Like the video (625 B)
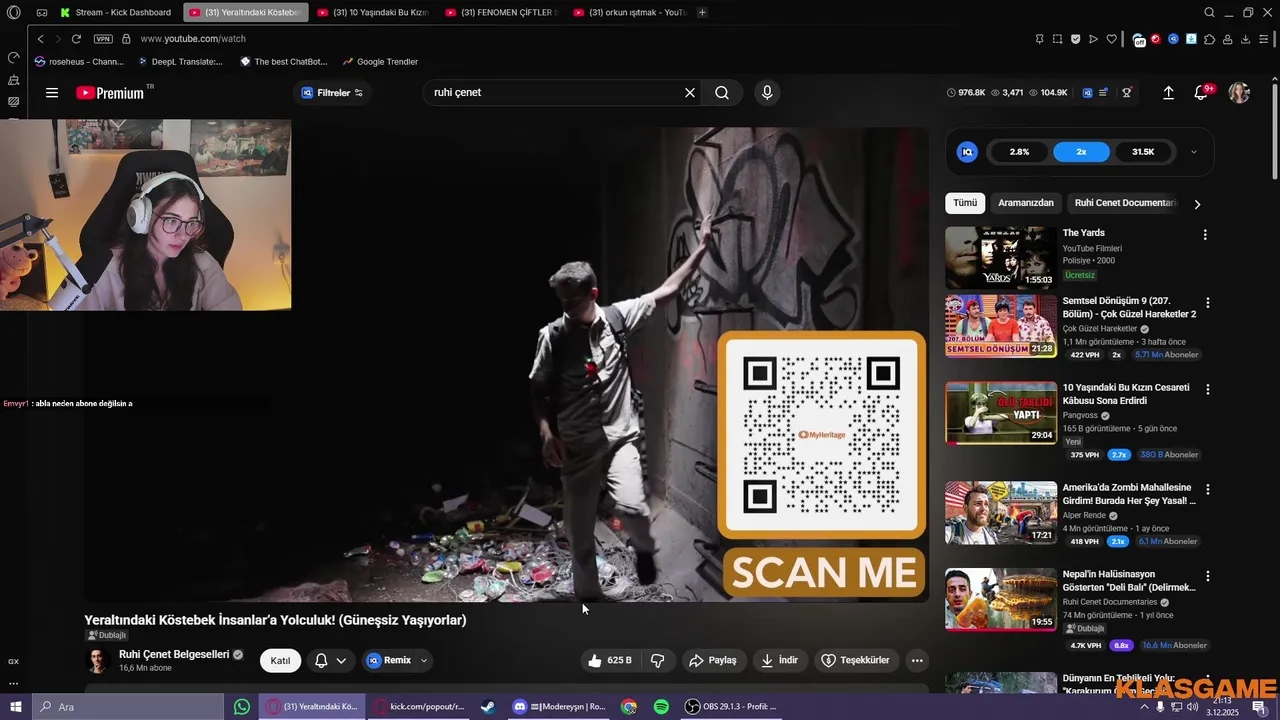The image size is (1280, 720). coord(610,661)
